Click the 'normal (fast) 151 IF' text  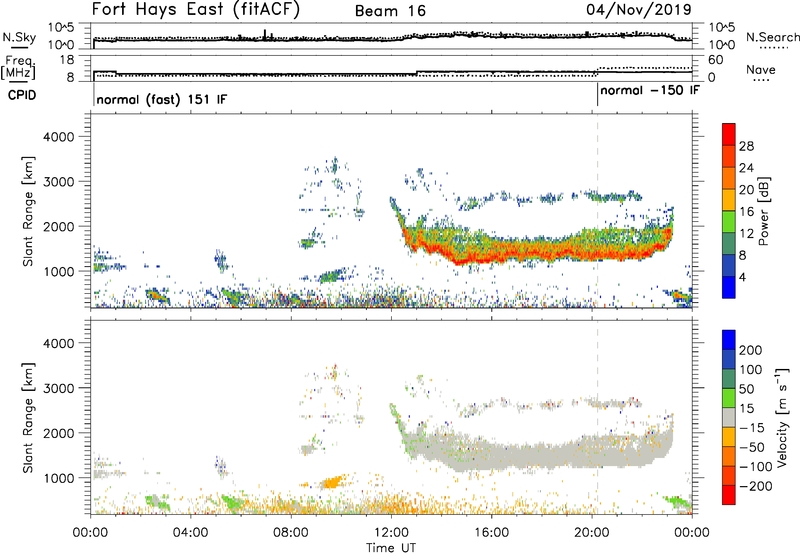(x=161, y=99)
